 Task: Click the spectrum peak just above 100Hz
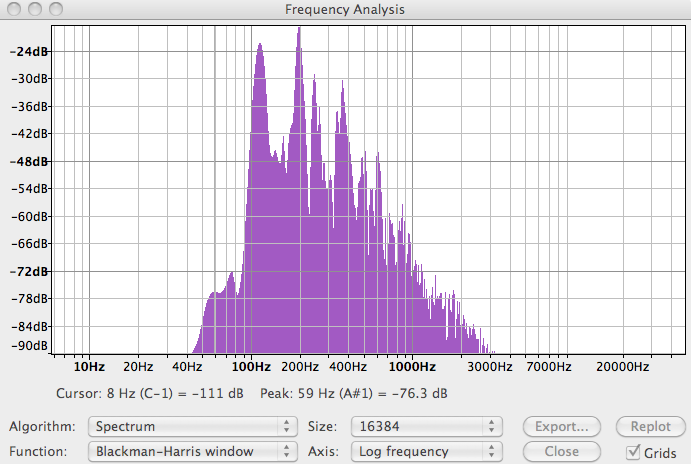click(260, 46)
